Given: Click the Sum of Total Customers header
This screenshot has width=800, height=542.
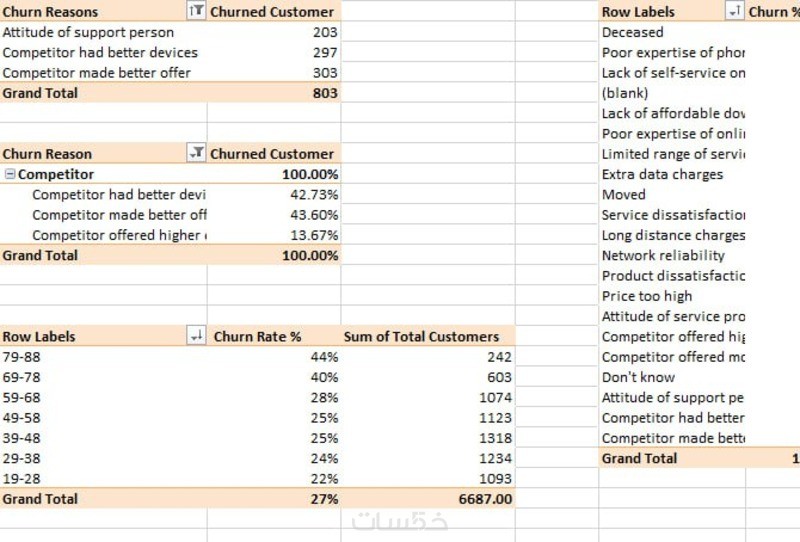Looking at the screenshot, I should 421,337.
